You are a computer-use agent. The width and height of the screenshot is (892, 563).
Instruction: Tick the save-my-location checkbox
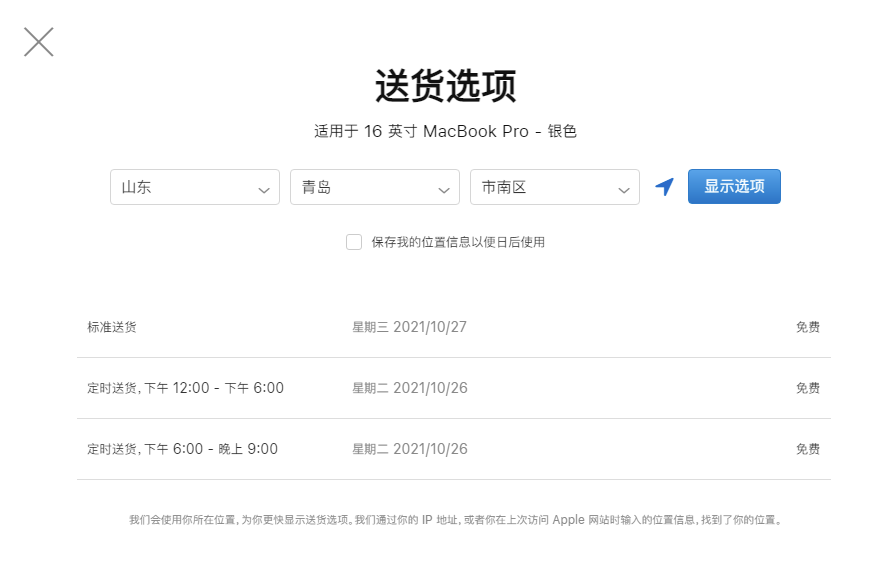tap(354, 242)
